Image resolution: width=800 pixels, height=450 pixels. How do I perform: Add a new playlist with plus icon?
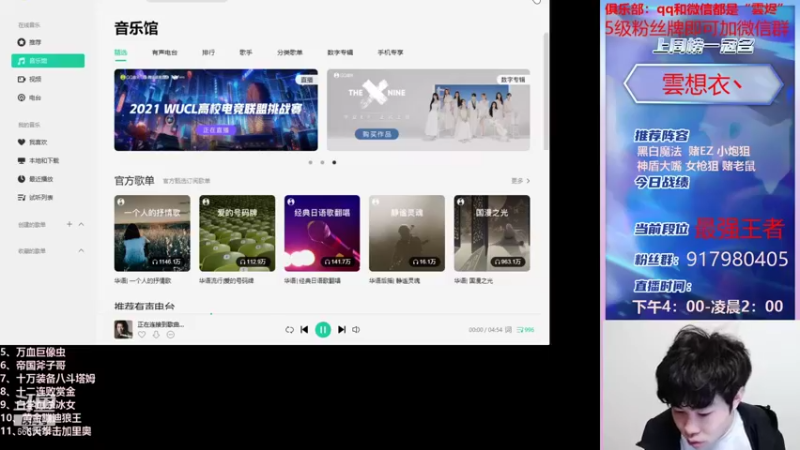click(x=69, y=224)
